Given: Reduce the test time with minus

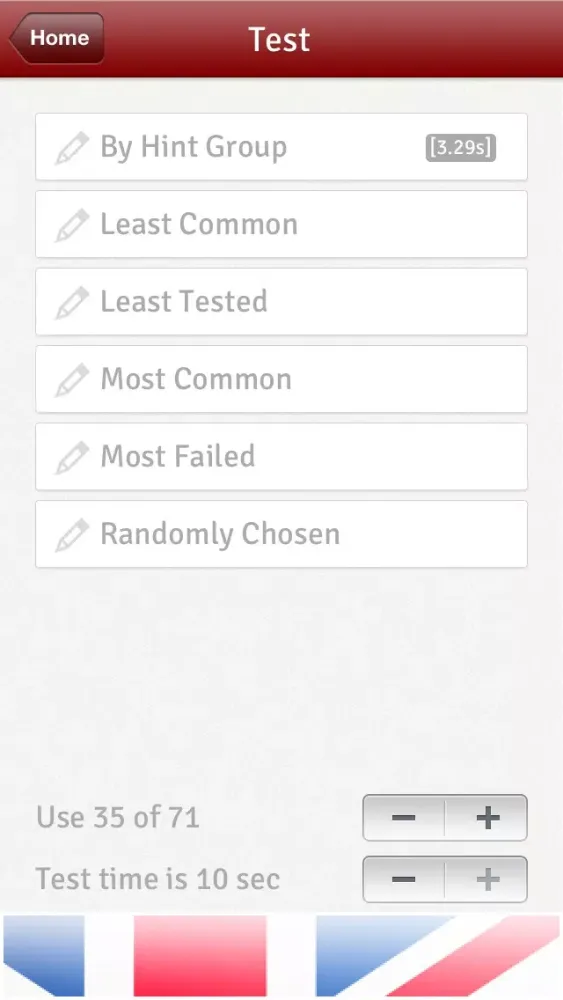Looking at the screenshot, I should pyautogui.click(x=404, y=879).
